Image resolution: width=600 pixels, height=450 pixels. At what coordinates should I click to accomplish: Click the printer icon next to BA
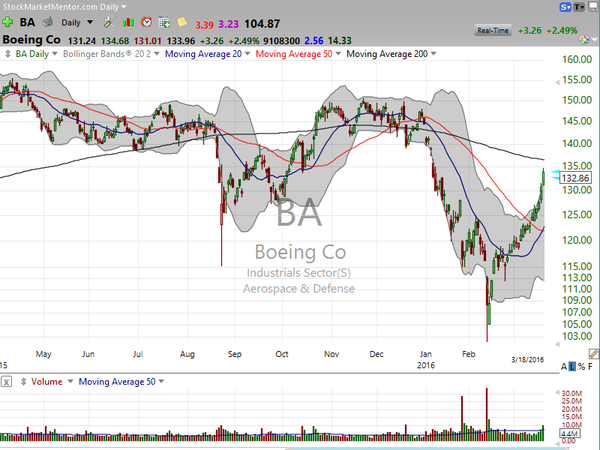coord(47,23)
